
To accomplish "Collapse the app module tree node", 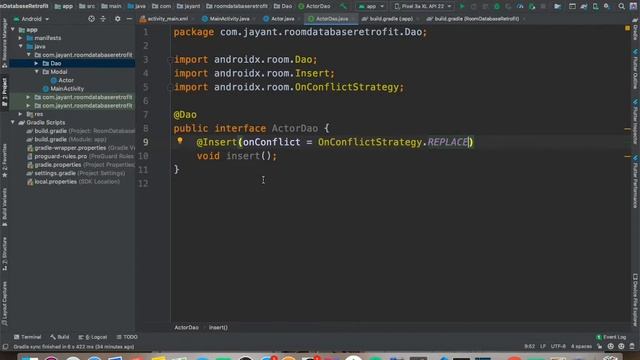I will pos(13,30).
